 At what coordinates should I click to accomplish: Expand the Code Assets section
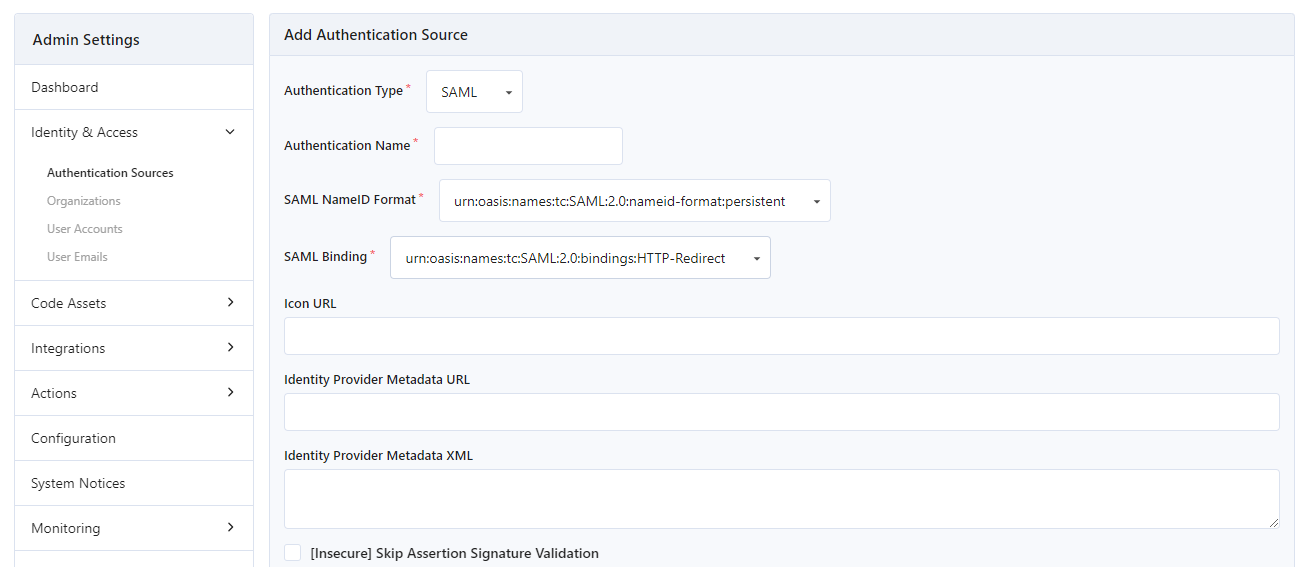(x=134, y=303)
